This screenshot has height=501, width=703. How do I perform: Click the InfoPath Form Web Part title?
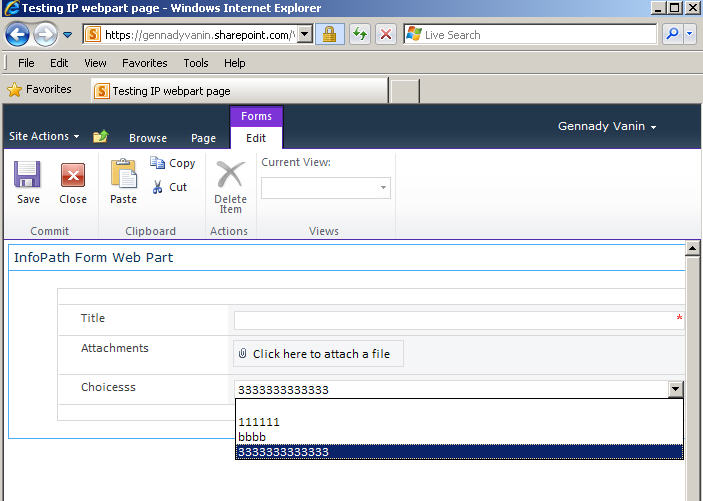93,257
